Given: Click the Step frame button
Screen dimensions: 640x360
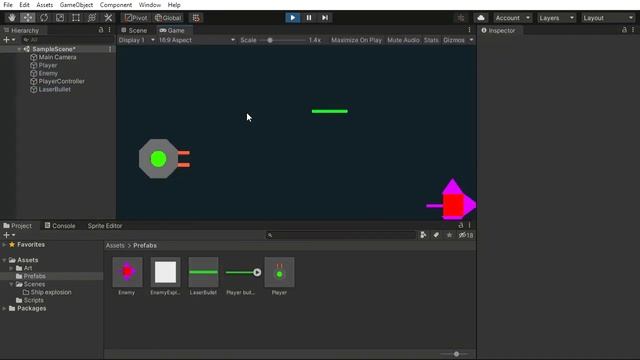Looking at the screenshot, I should pyautogui.click(x=325, y=18).
